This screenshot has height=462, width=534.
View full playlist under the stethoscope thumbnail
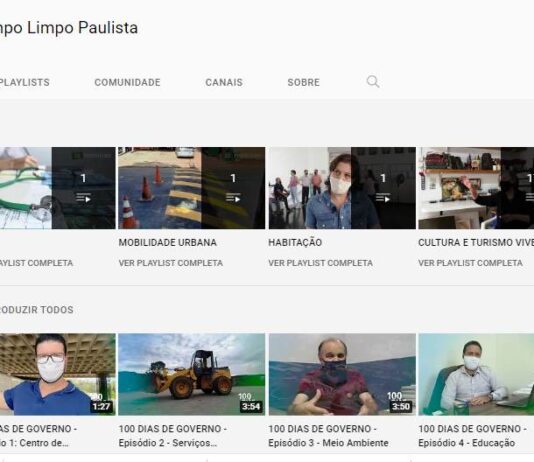coord(36,263)
